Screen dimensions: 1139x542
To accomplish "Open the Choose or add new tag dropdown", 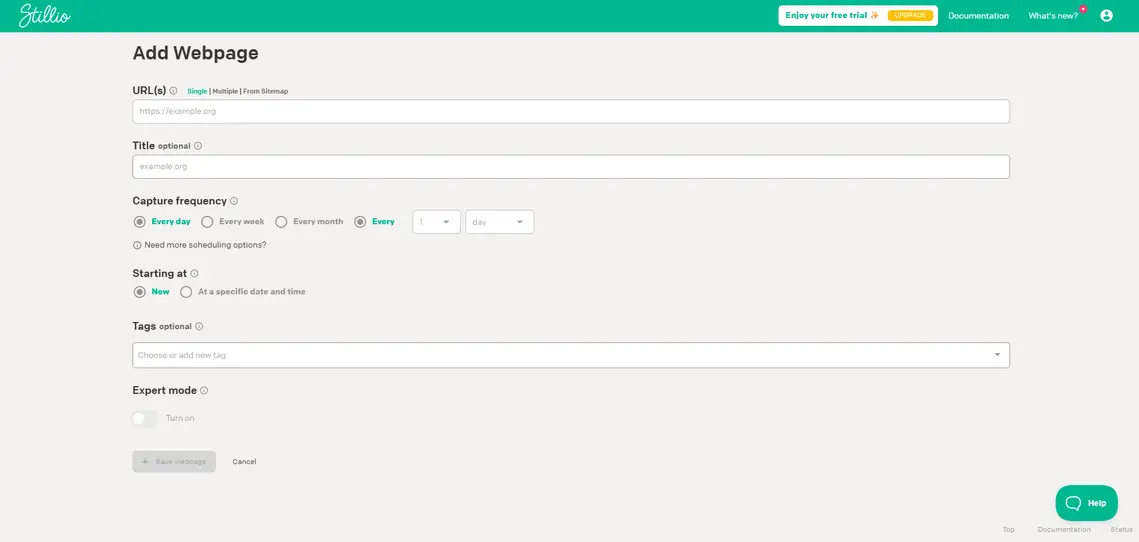I will (x=570, y=355).
